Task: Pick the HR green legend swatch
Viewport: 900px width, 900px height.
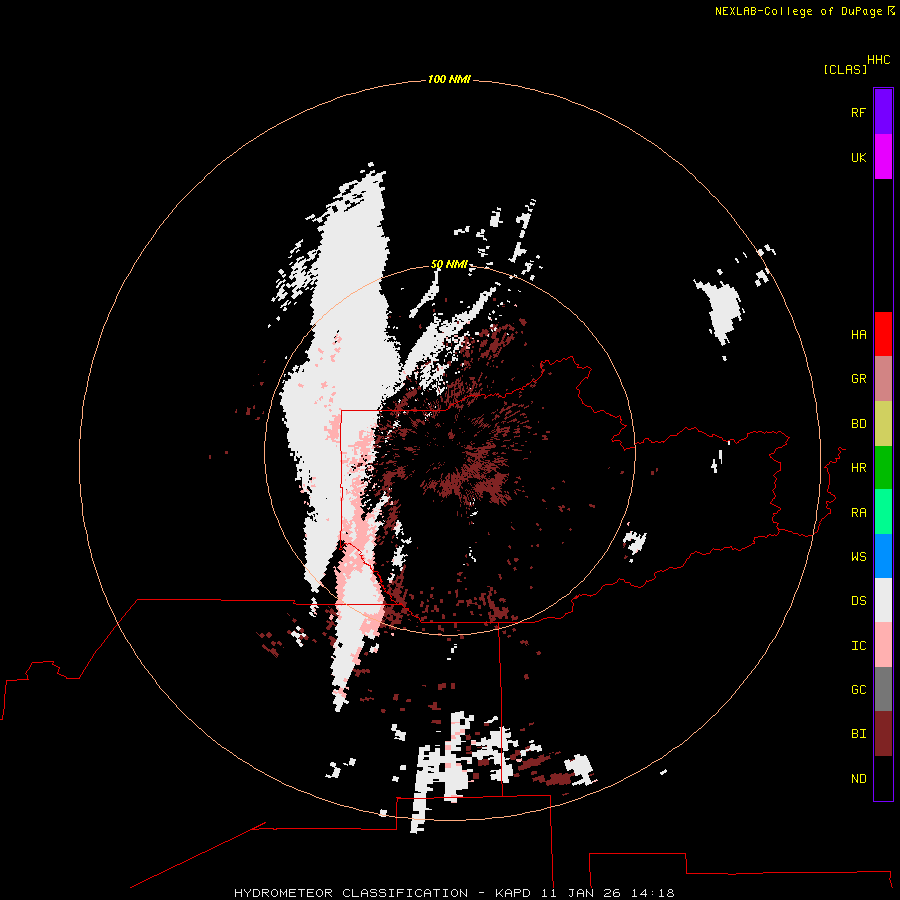Action: click(883, 468)
